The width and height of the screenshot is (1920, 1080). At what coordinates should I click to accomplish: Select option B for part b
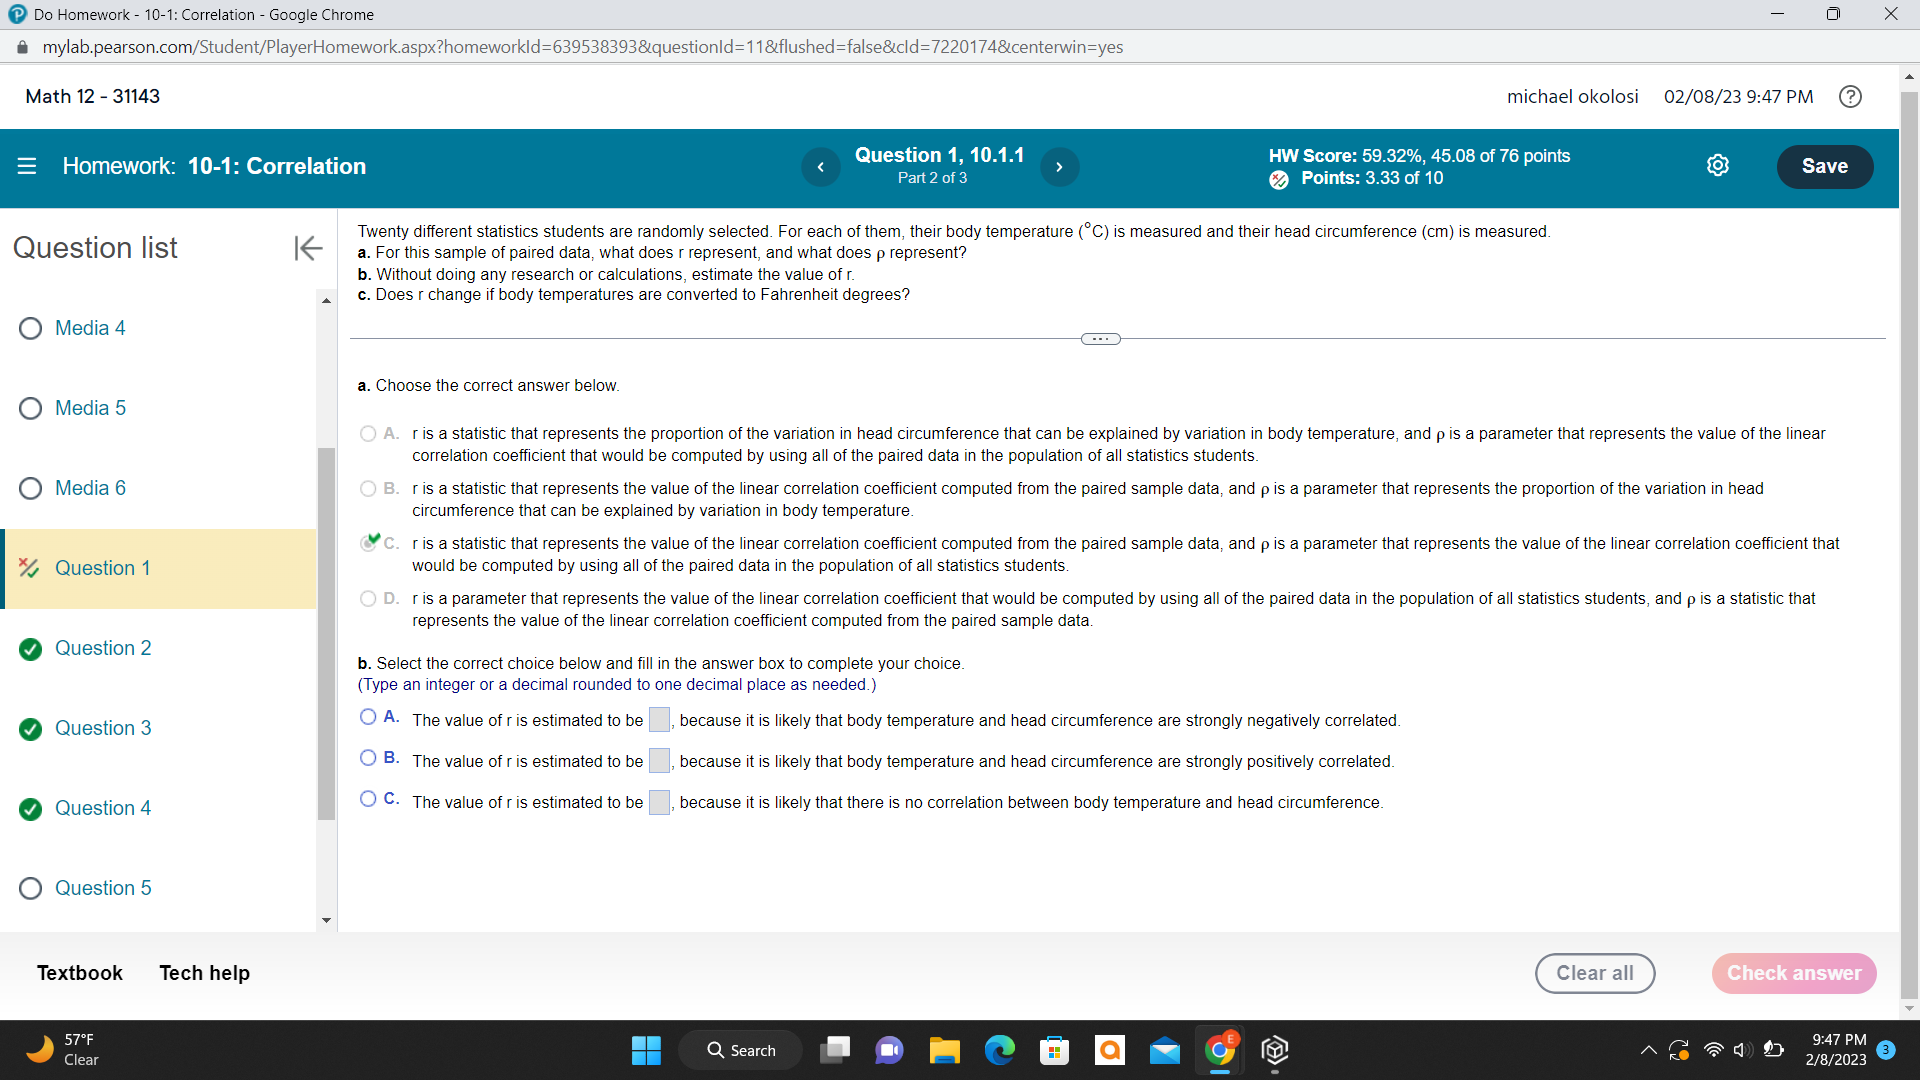click(x=368, y=758)
